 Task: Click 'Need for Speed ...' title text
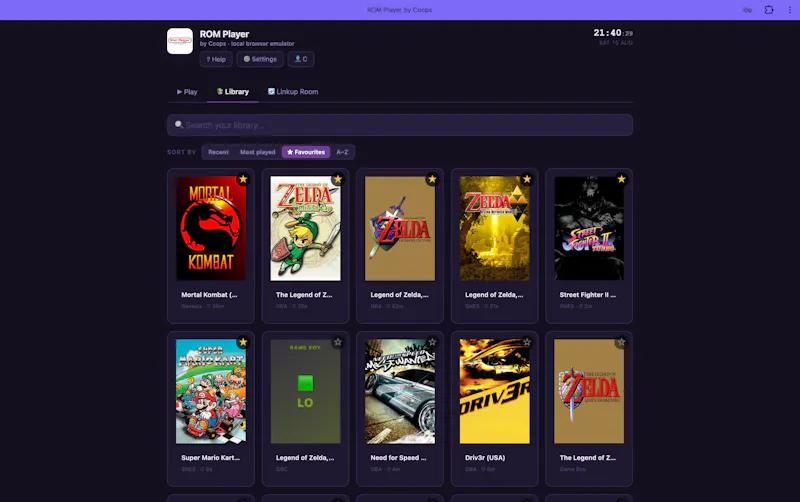[398, 458]
